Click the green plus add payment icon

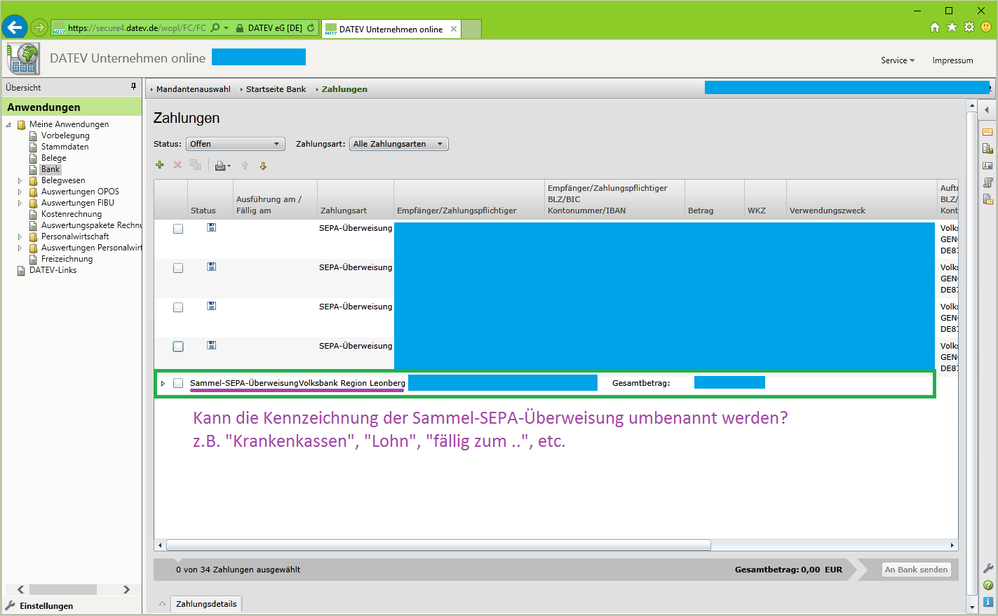pos(159,165)
